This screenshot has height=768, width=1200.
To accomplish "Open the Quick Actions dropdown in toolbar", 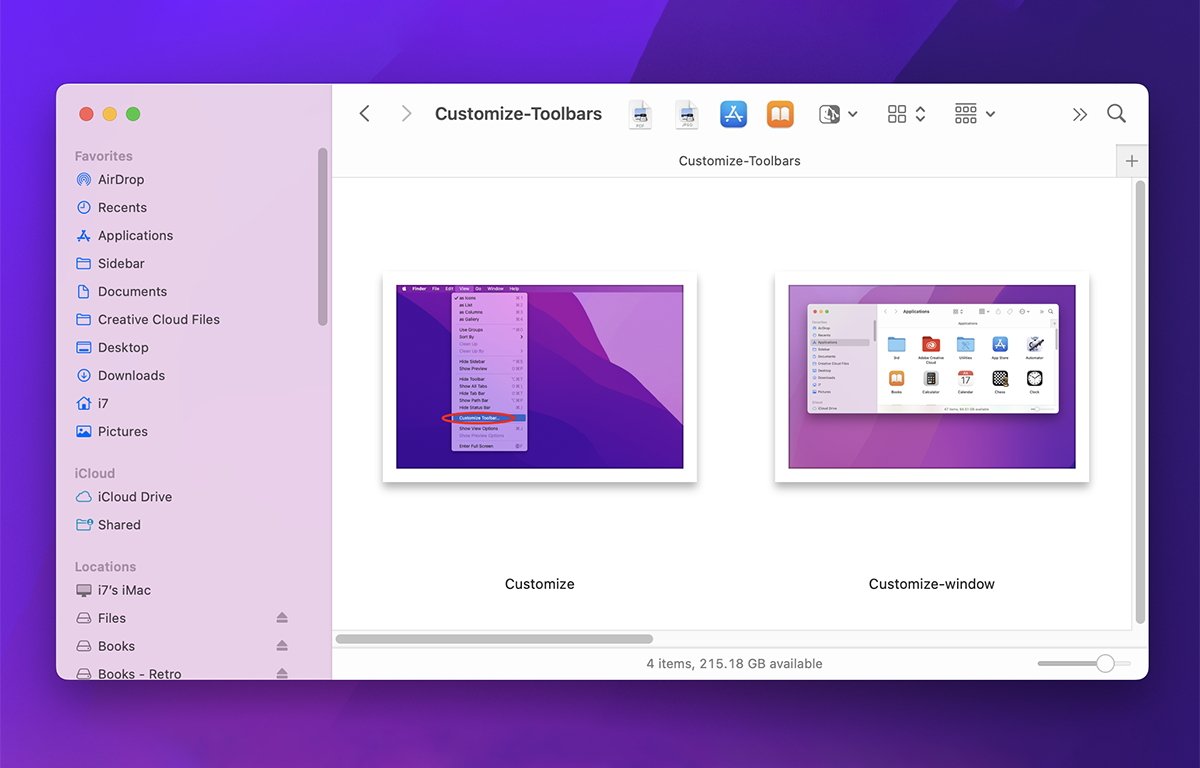I will point(838,114).
